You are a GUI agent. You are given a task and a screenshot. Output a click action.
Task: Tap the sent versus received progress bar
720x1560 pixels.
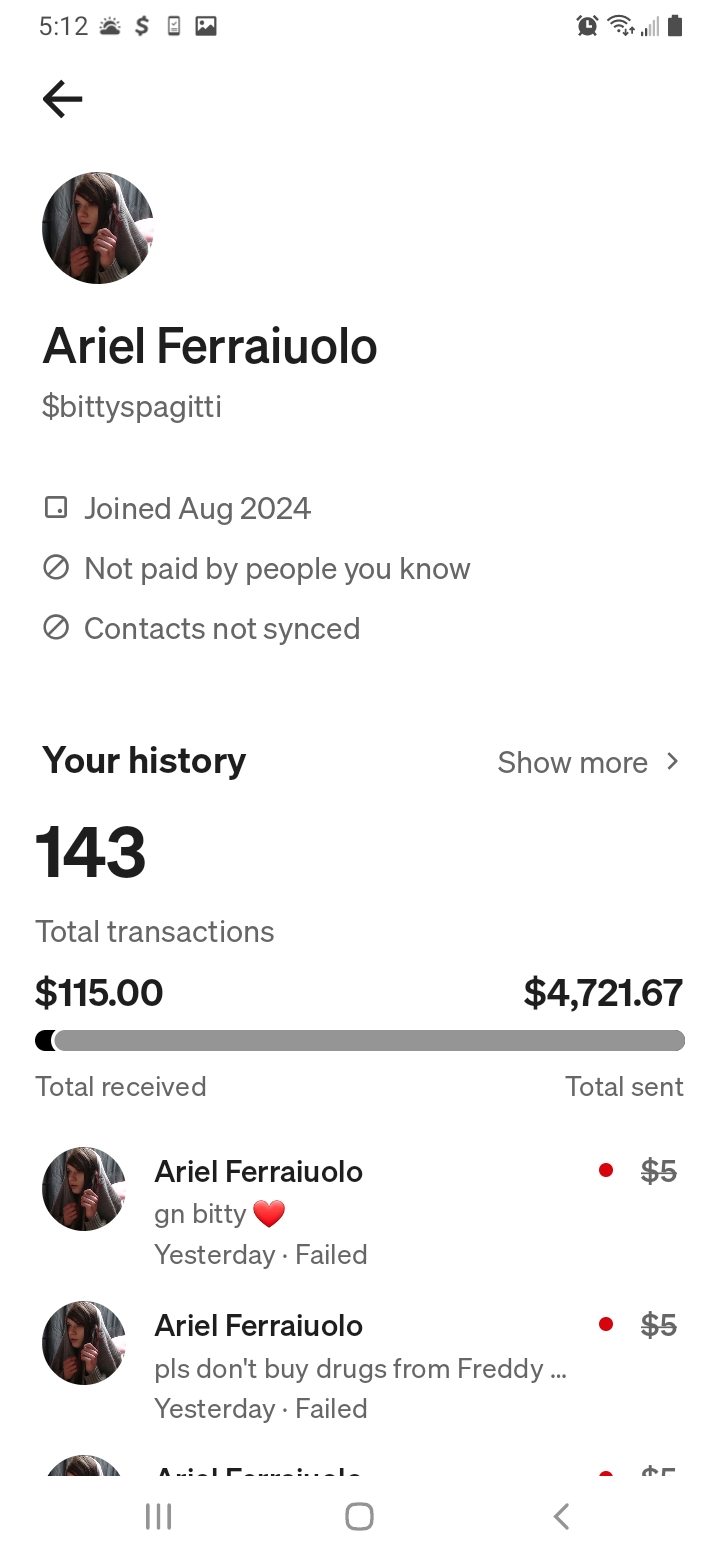pyautogui.click(x=360, y=1041)
